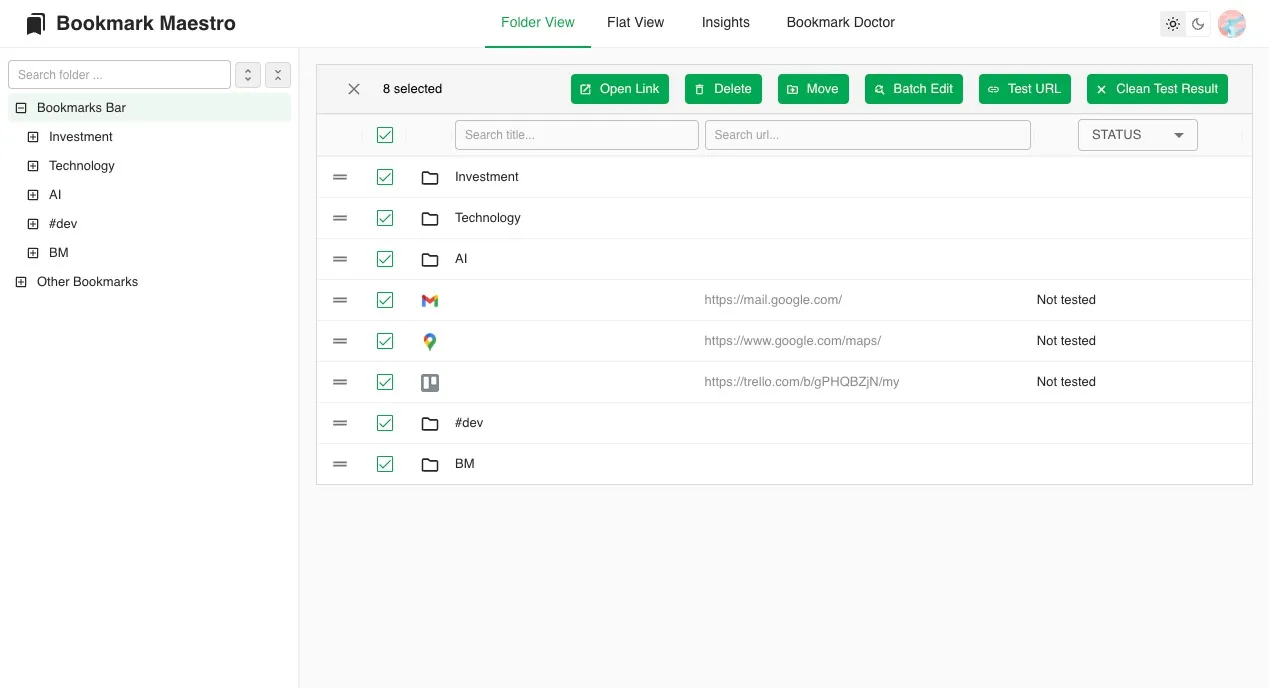The width and height of the screenshot is (1269, 688).
Task: Select Bookmarks Bar label in sidebar
Action: tap(82, 108)
